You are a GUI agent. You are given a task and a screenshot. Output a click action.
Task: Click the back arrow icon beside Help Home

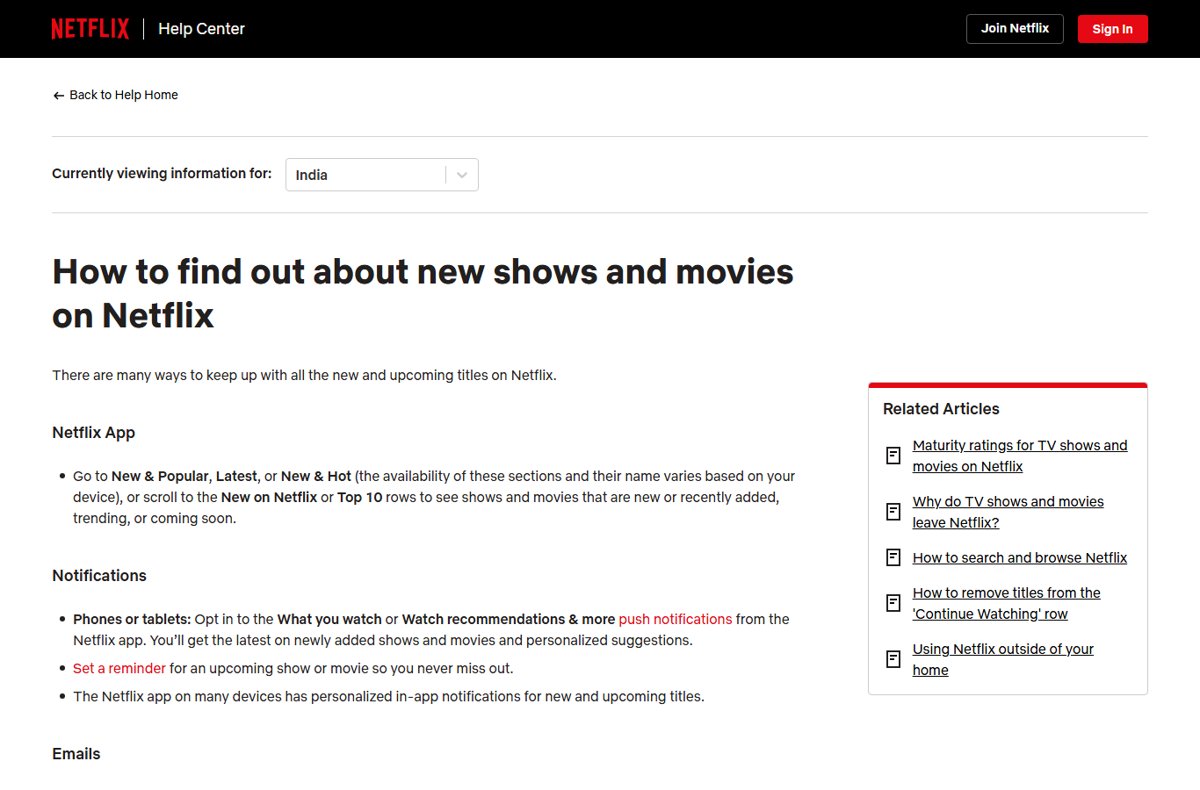pyautogui.click(x=58, y=95)
